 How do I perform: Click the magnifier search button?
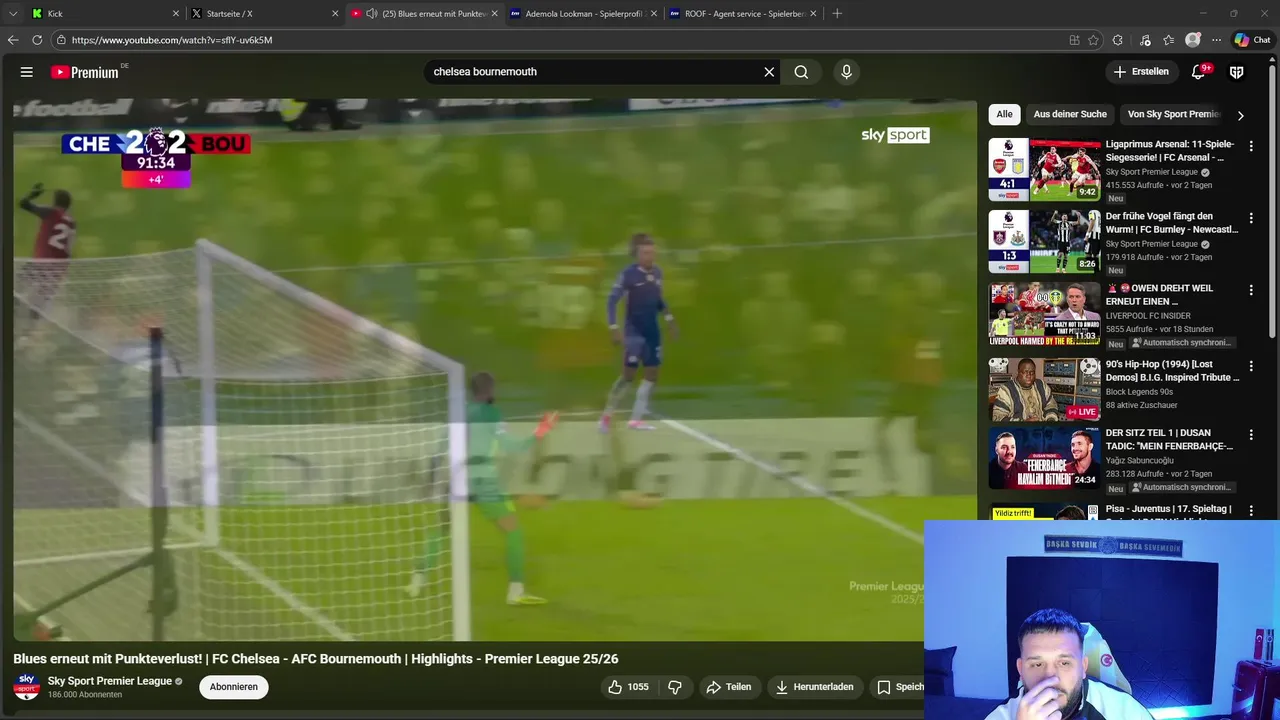pos(801,72)
